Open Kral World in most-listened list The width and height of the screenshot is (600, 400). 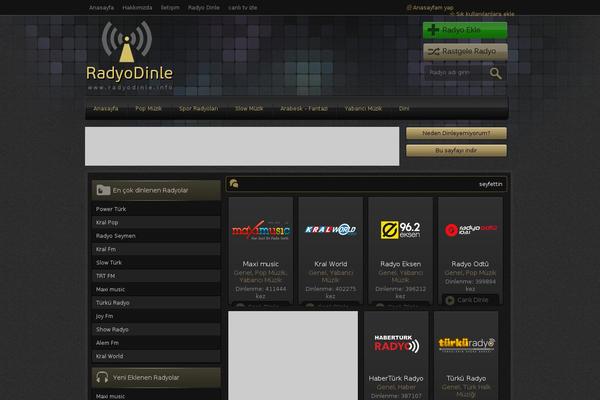[156, 356]
